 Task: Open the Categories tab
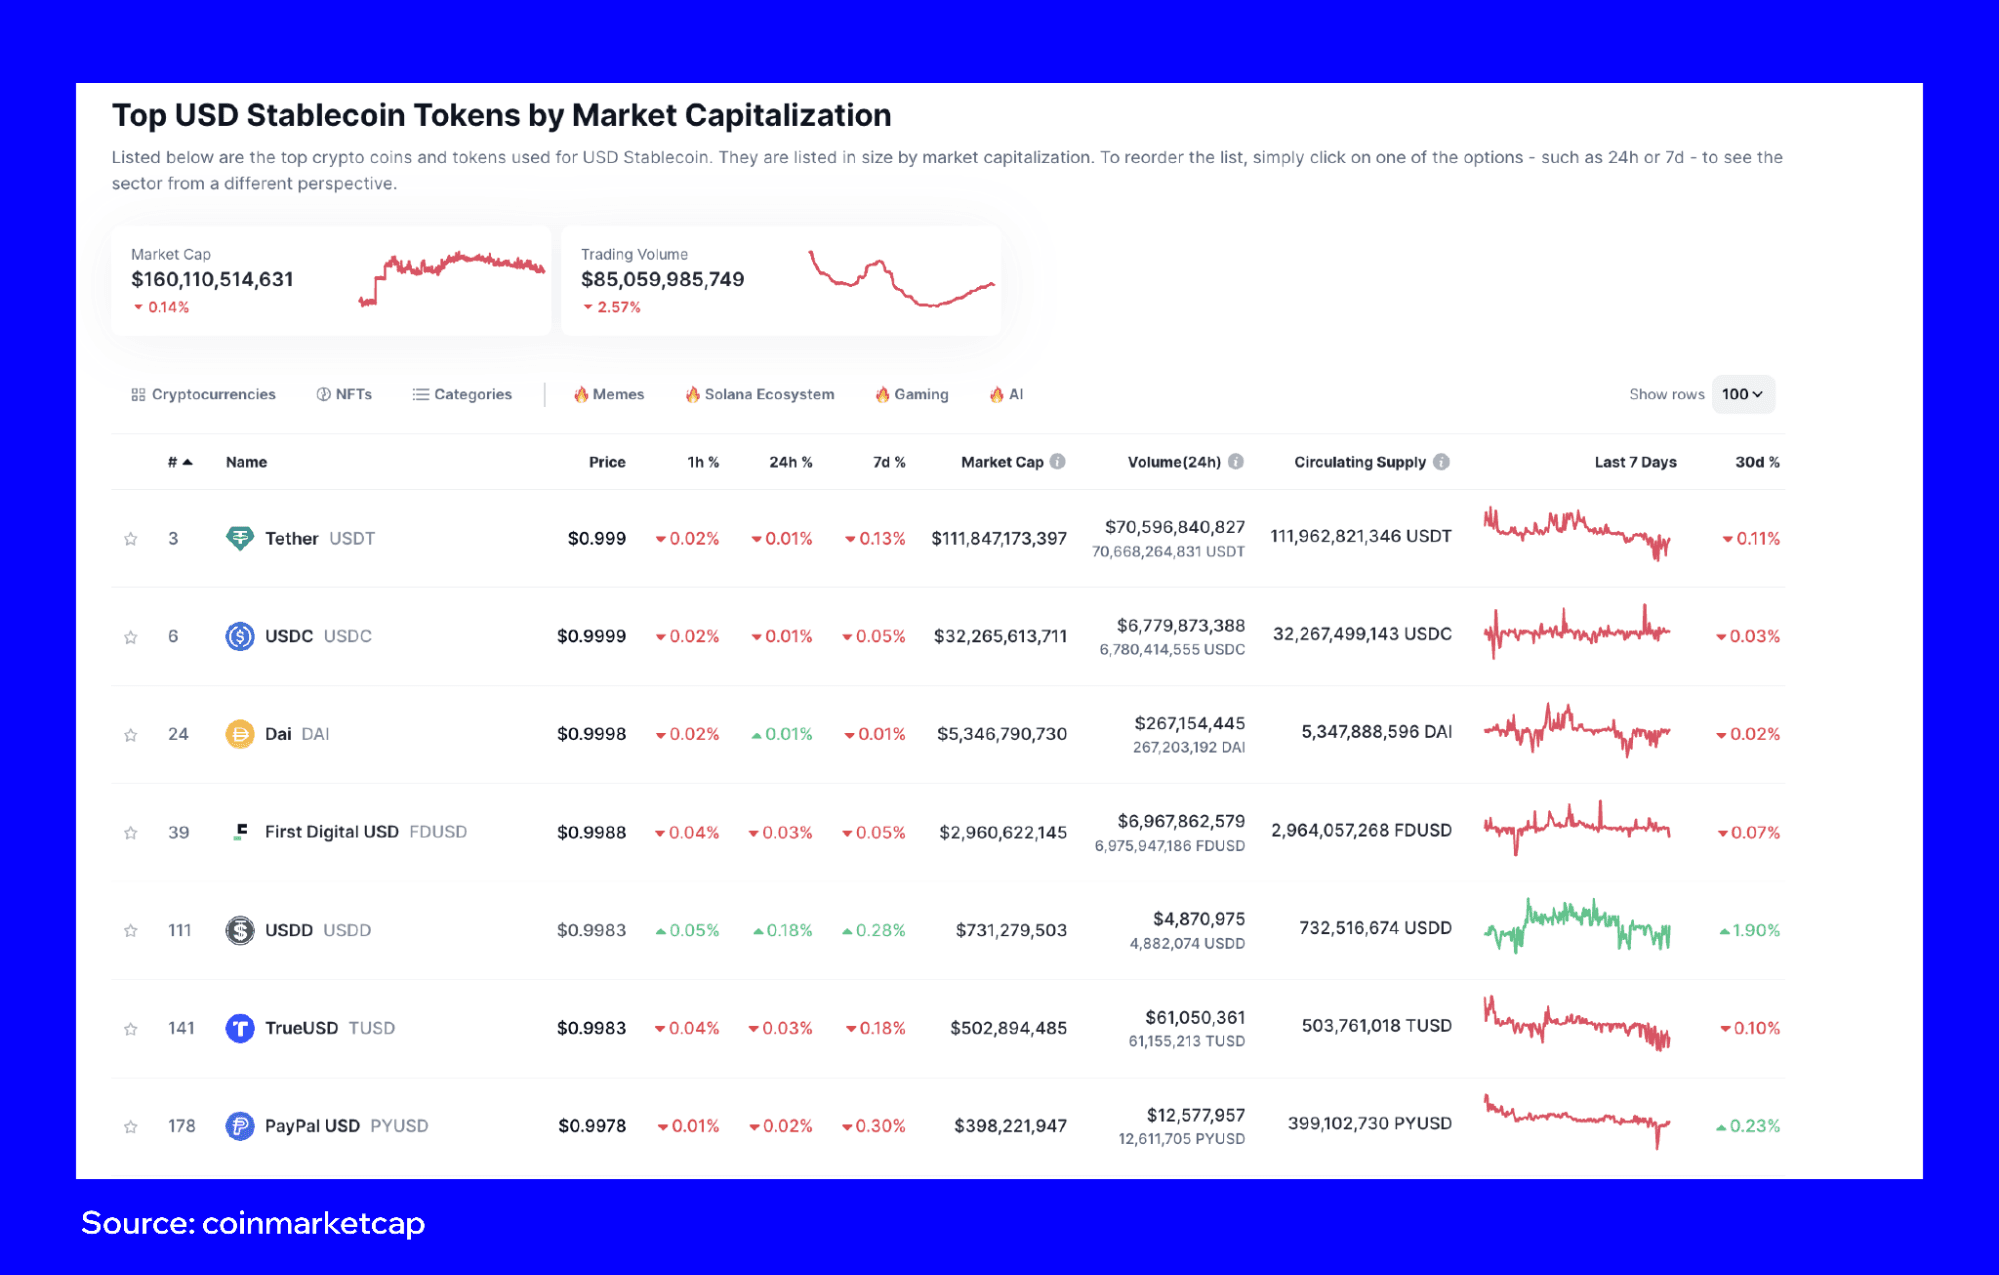[462, 394]
